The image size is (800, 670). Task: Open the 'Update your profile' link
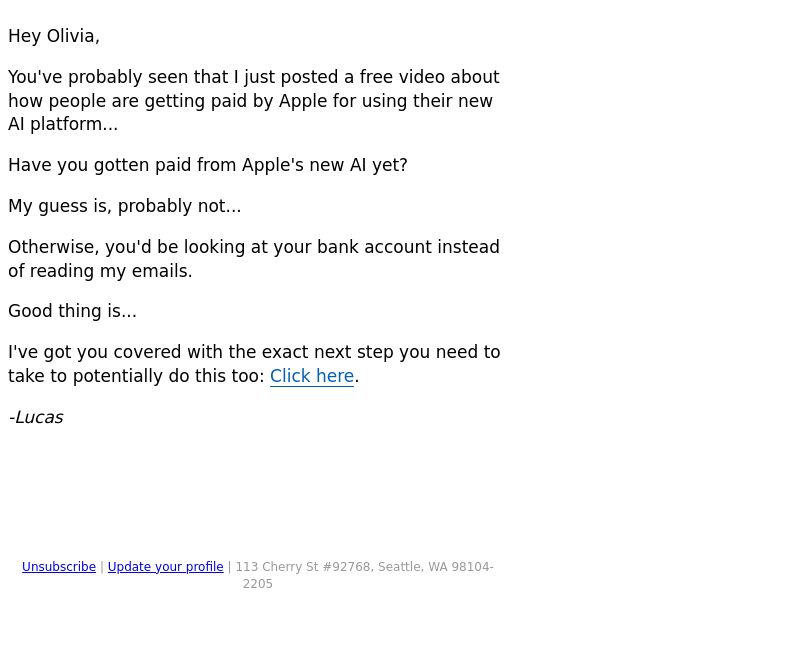click(165, 567)
